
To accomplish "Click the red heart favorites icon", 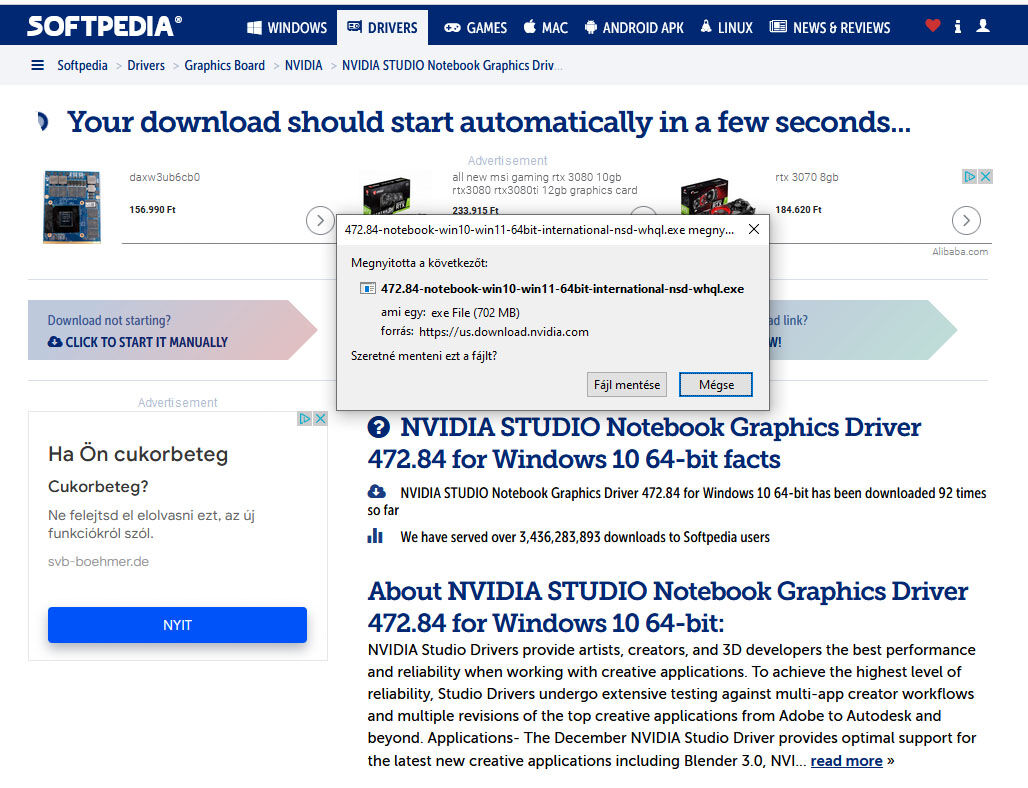I will (x=932, y=26).
